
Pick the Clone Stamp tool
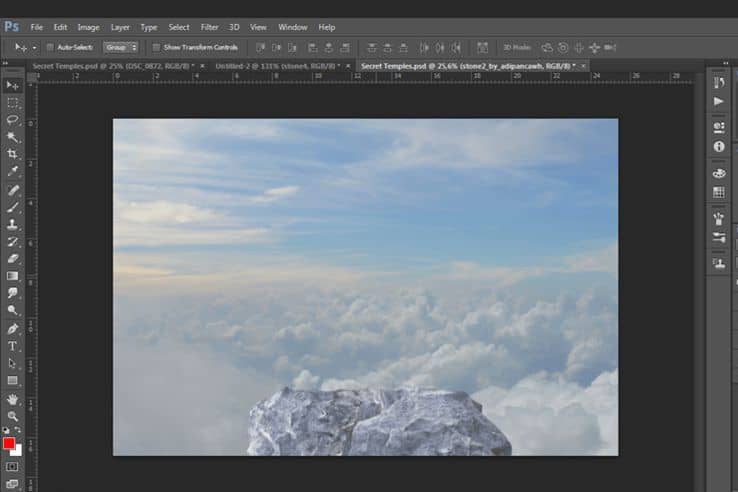13,225
